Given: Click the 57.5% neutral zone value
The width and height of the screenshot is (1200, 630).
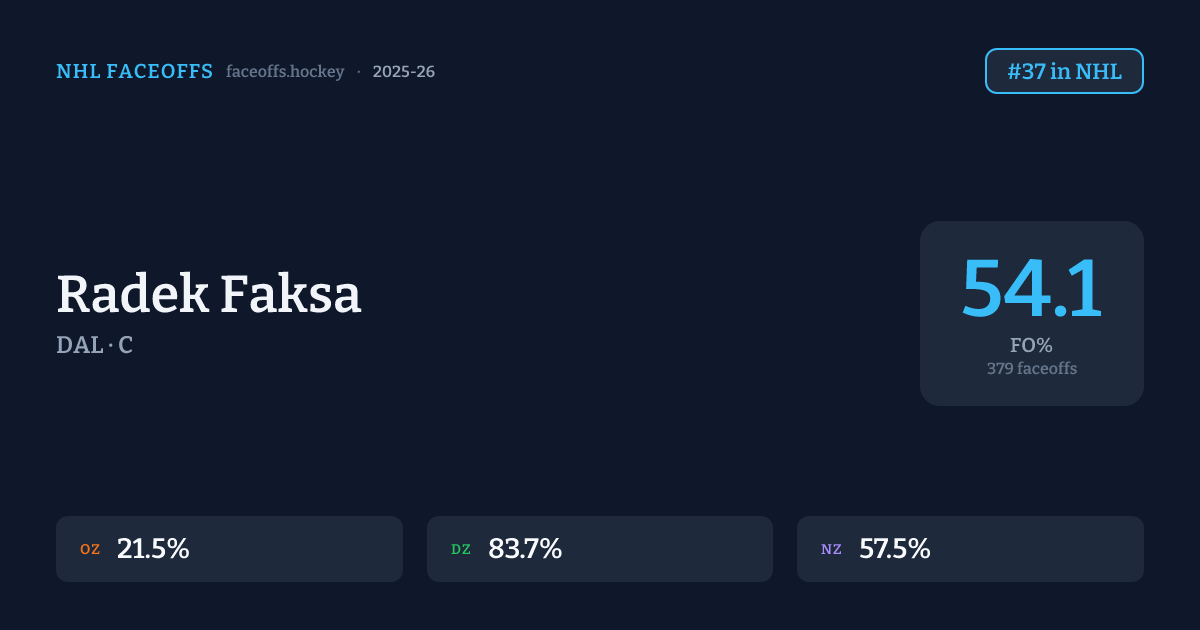Looking at the screenshot, I should [x=895, y=549].
